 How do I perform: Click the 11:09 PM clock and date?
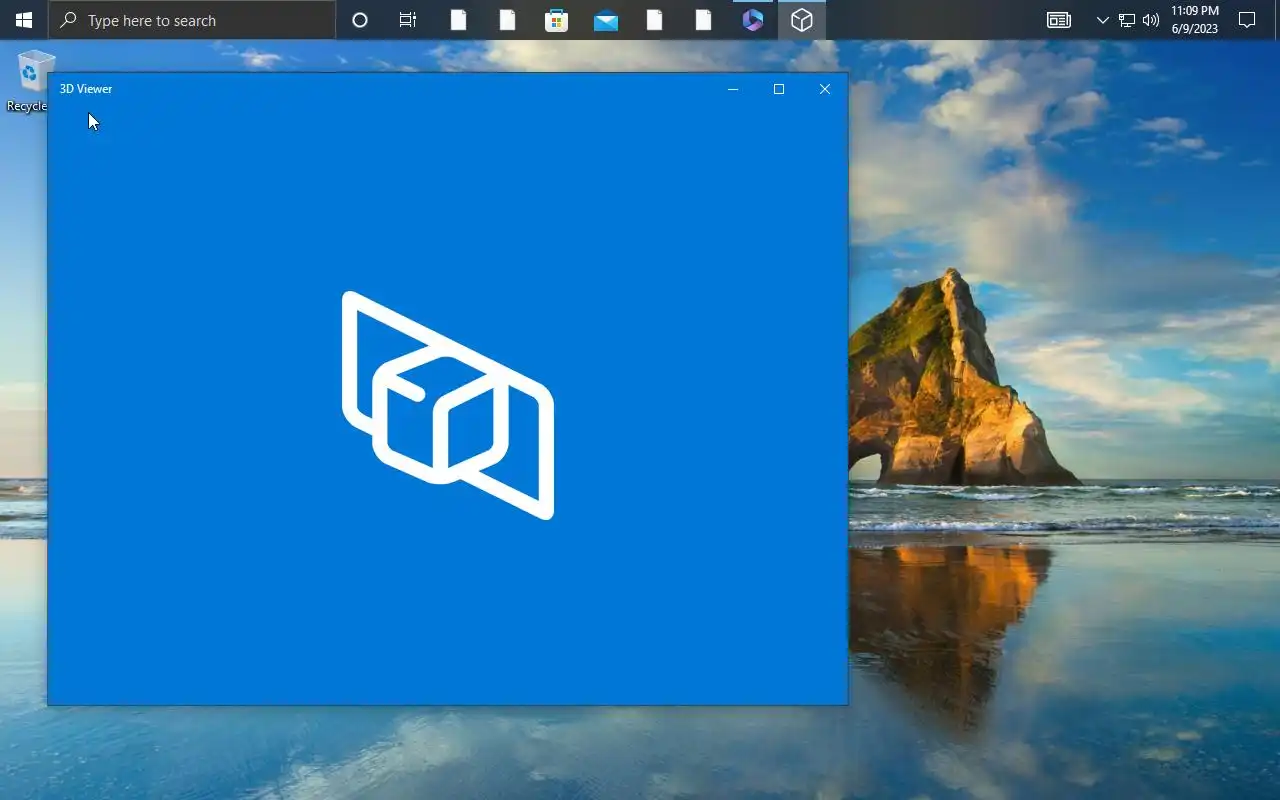click(x=1195, y=20)
